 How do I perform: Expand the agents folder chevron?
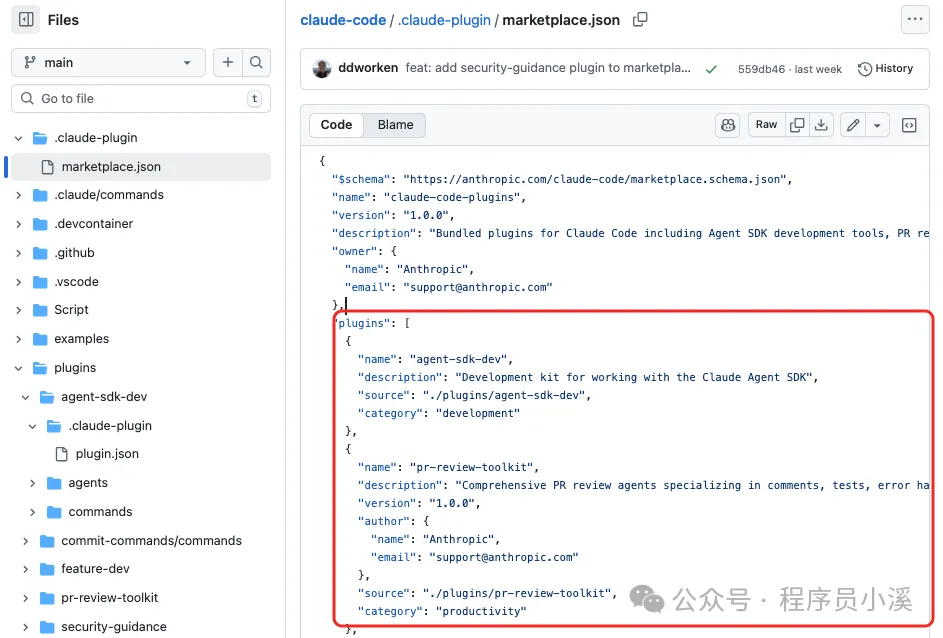tap(32, 483)
